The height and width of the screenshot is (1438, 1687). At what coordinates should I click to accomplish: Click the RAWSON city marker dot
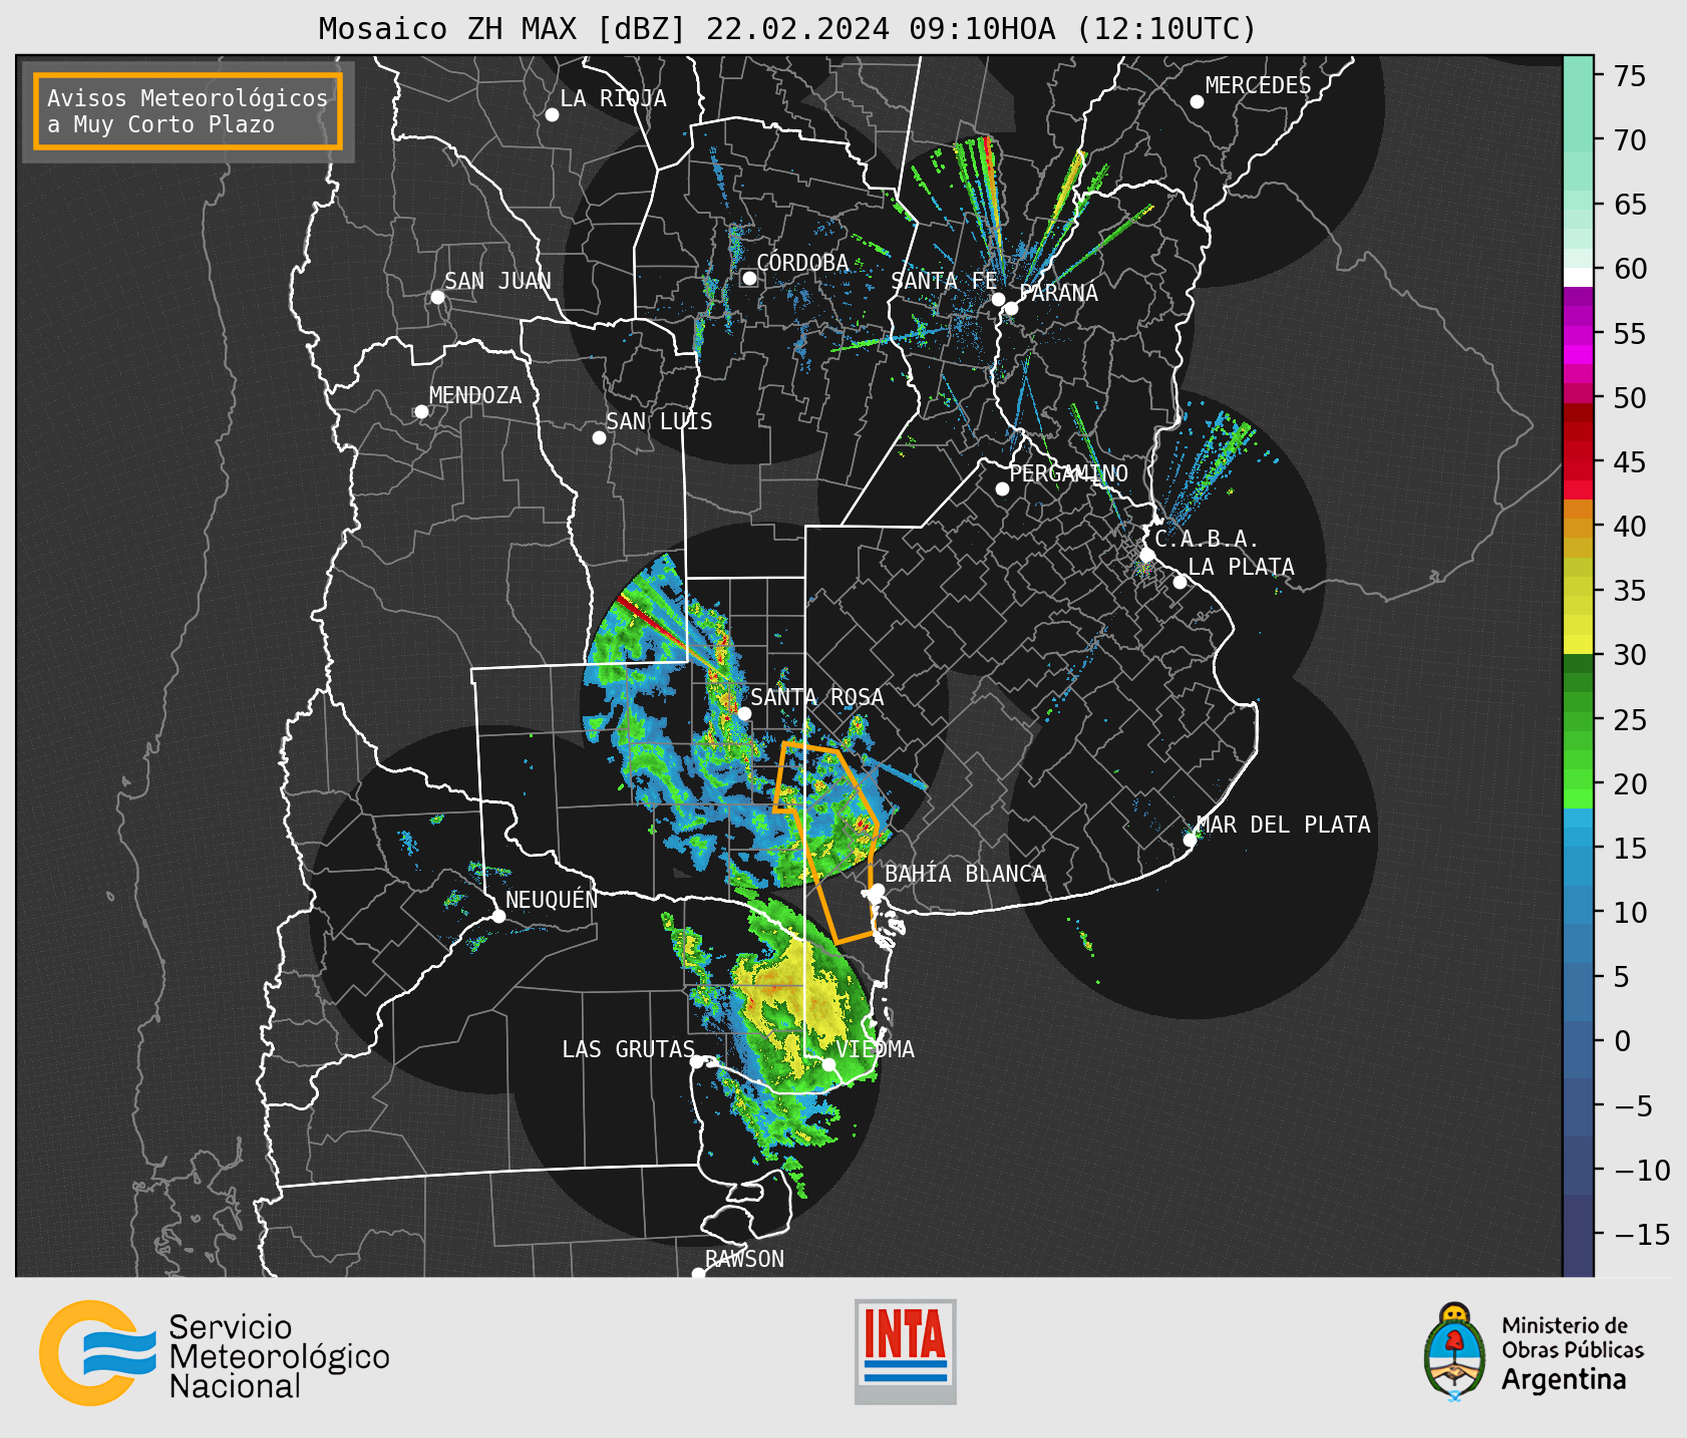click(x=698, y=1273)
